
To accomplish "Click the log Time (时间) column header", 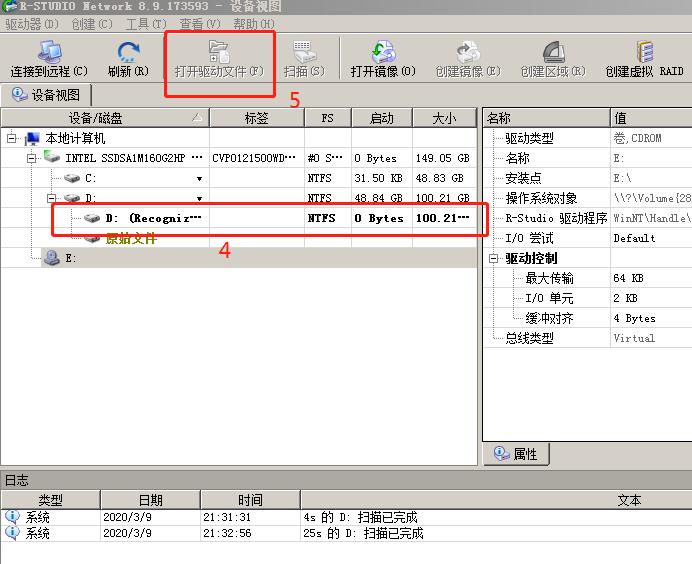I will 250,500.
